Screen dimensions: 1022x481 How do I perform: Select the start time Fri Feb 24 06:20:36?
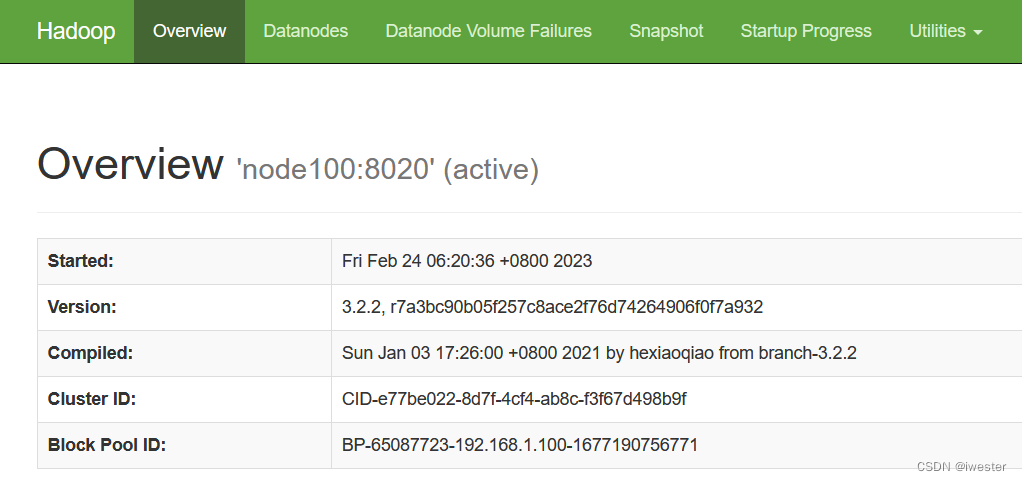point(467,261)
